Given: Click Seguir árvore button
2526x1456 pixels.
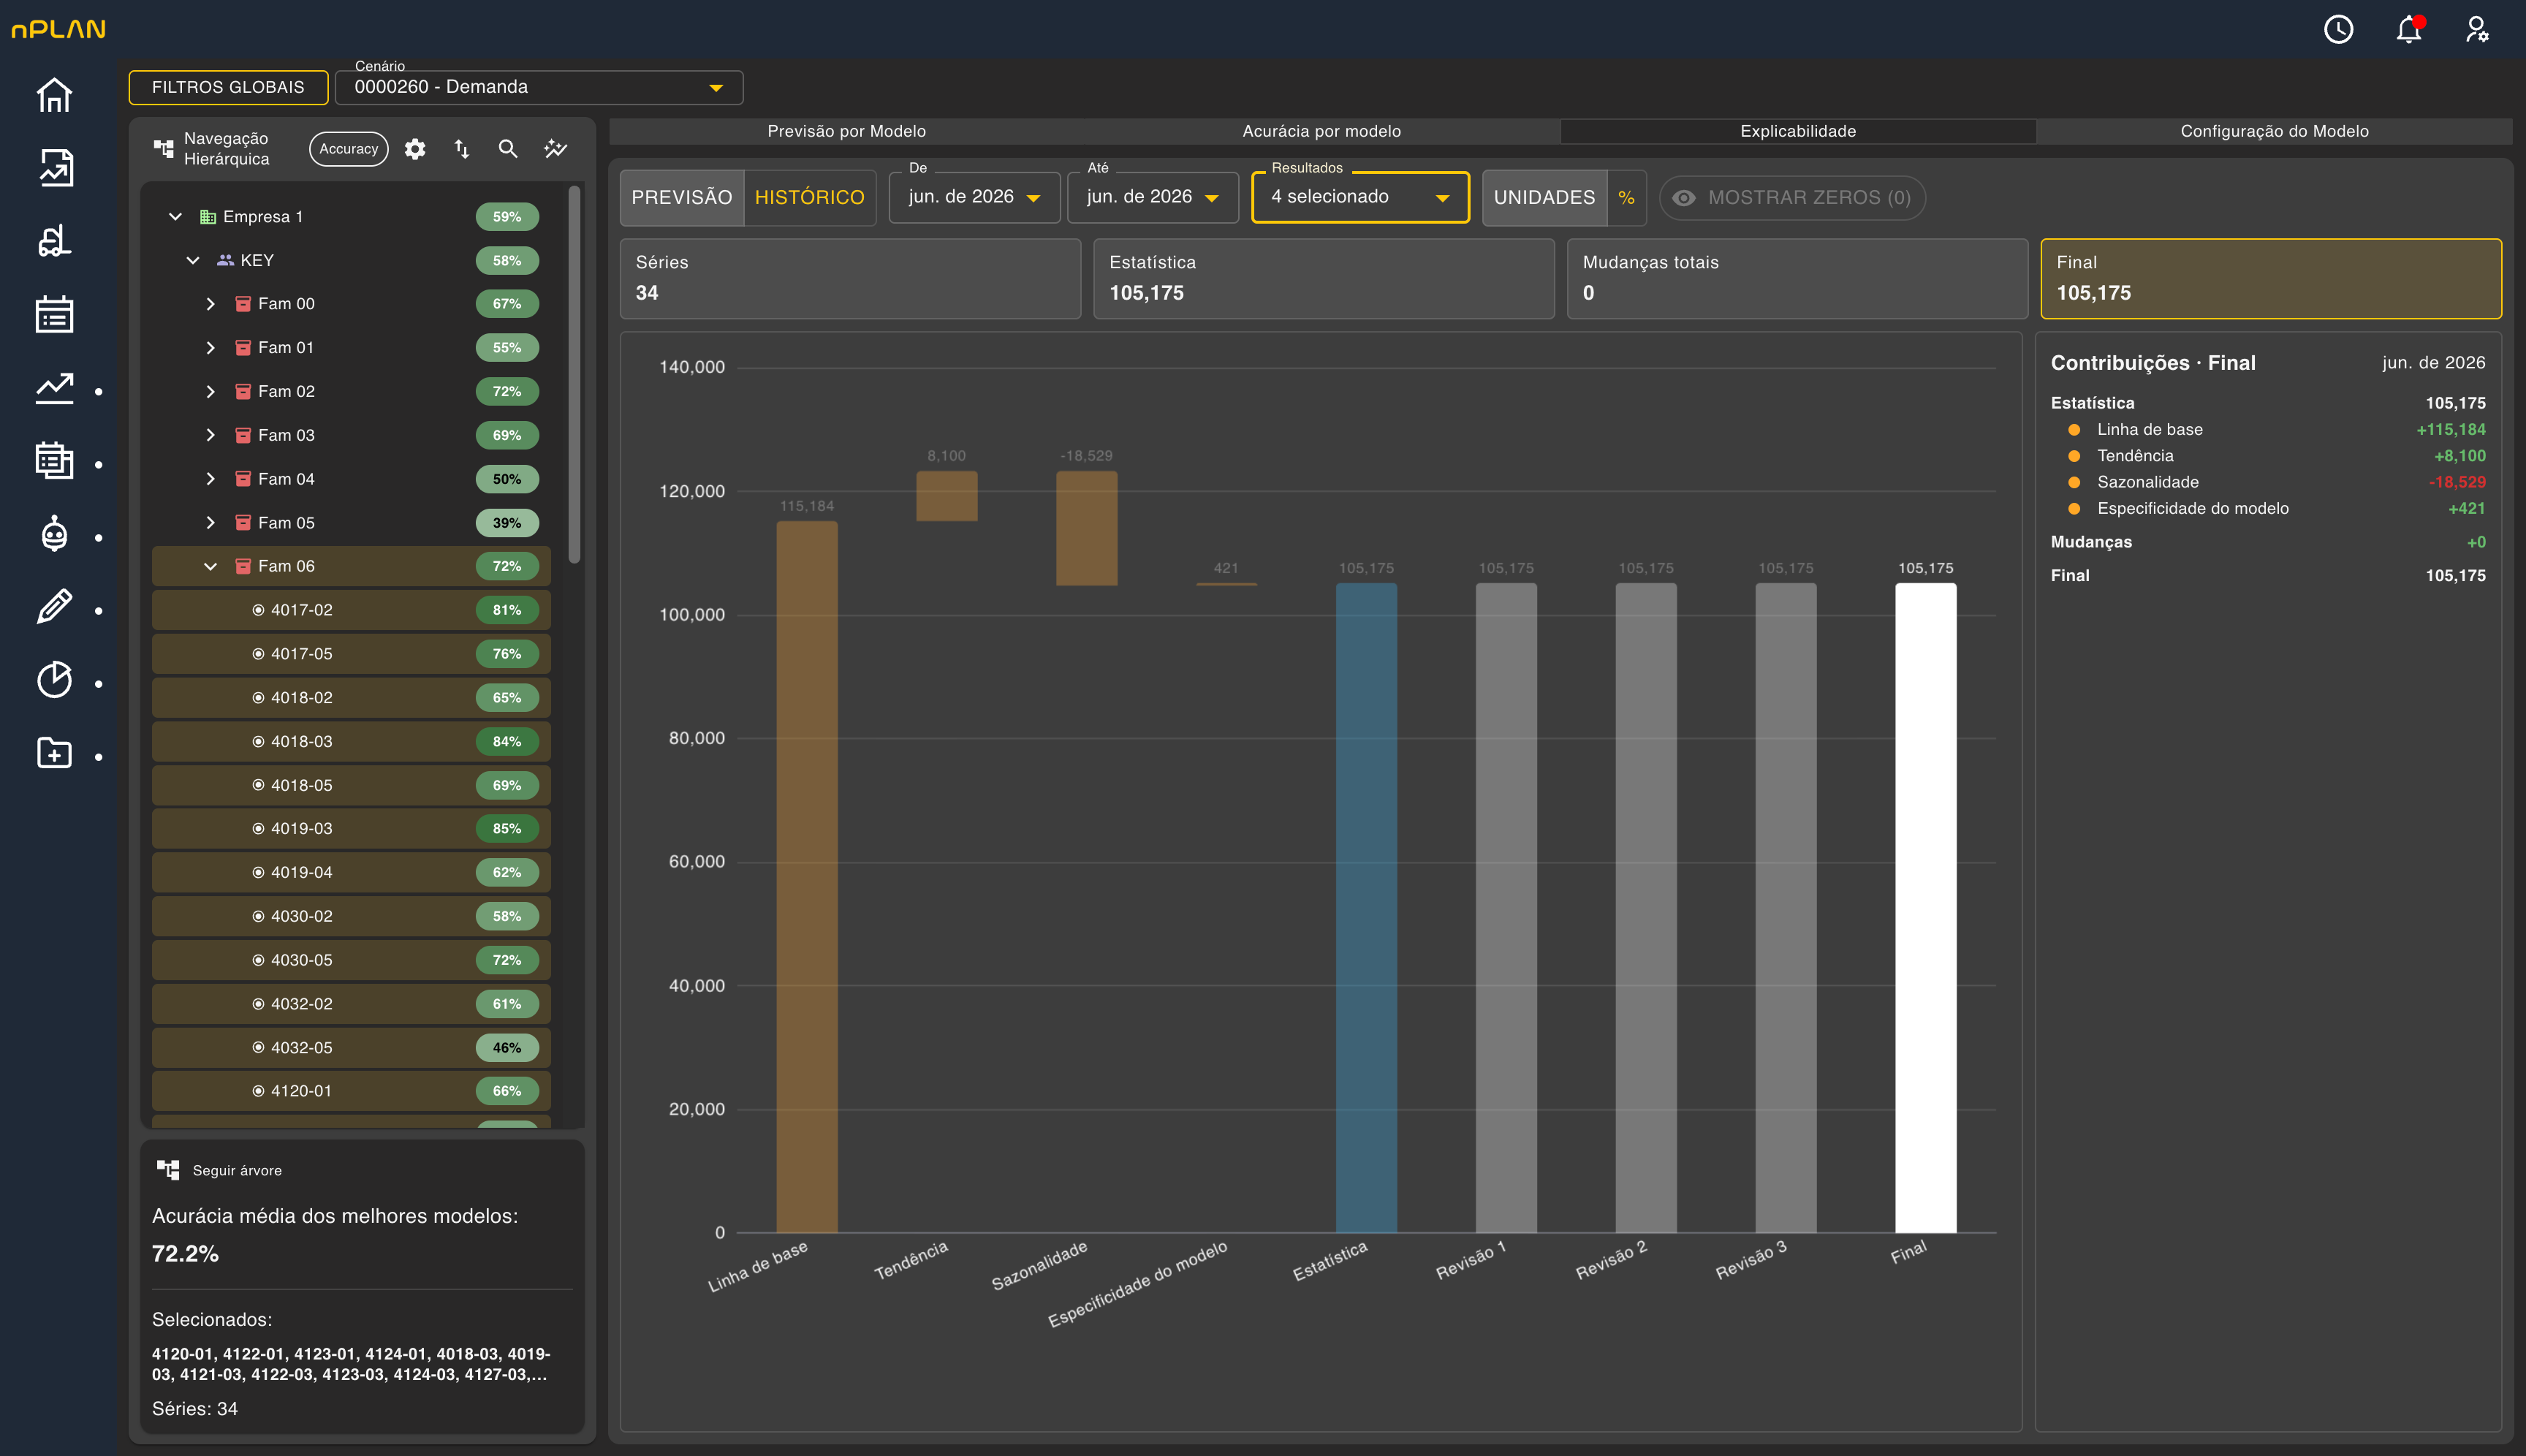Looking at the screenshot, I should [220, 1170].
